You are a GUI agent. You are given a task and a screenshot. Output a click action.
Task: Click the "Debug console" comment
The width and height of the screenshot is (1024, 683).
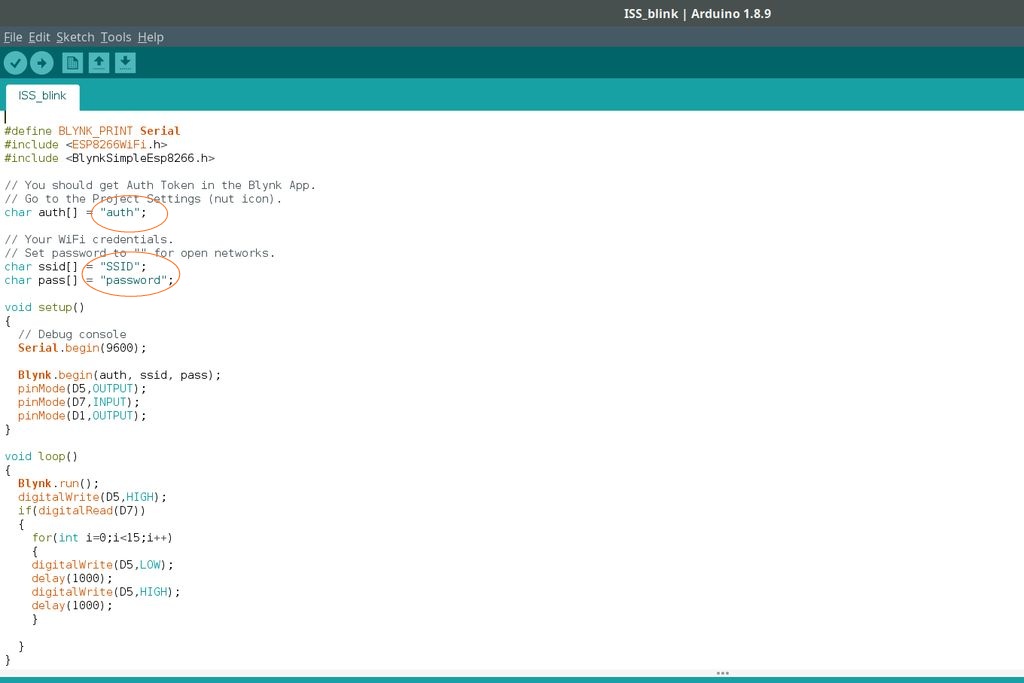click(72, 334)
